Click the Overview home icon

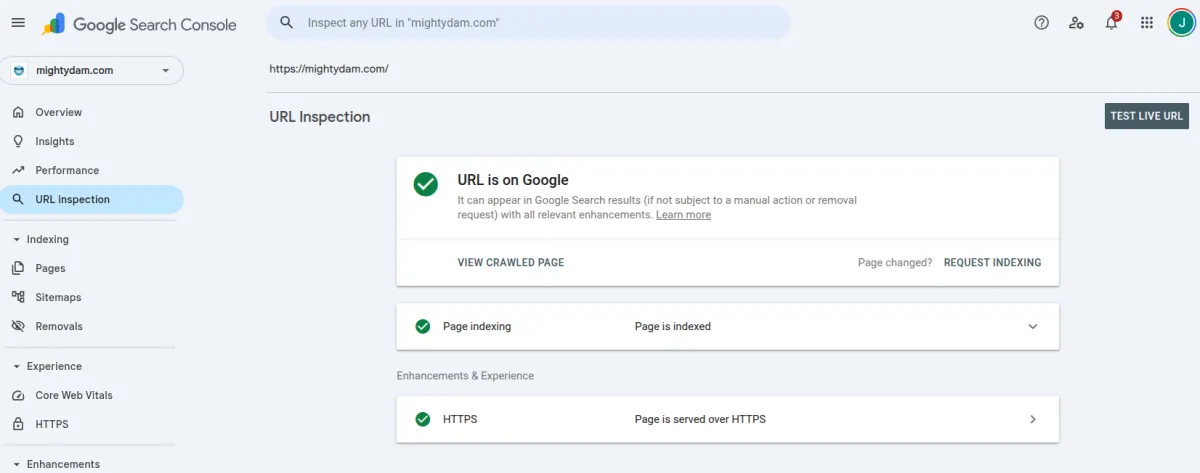pos(18,112)
